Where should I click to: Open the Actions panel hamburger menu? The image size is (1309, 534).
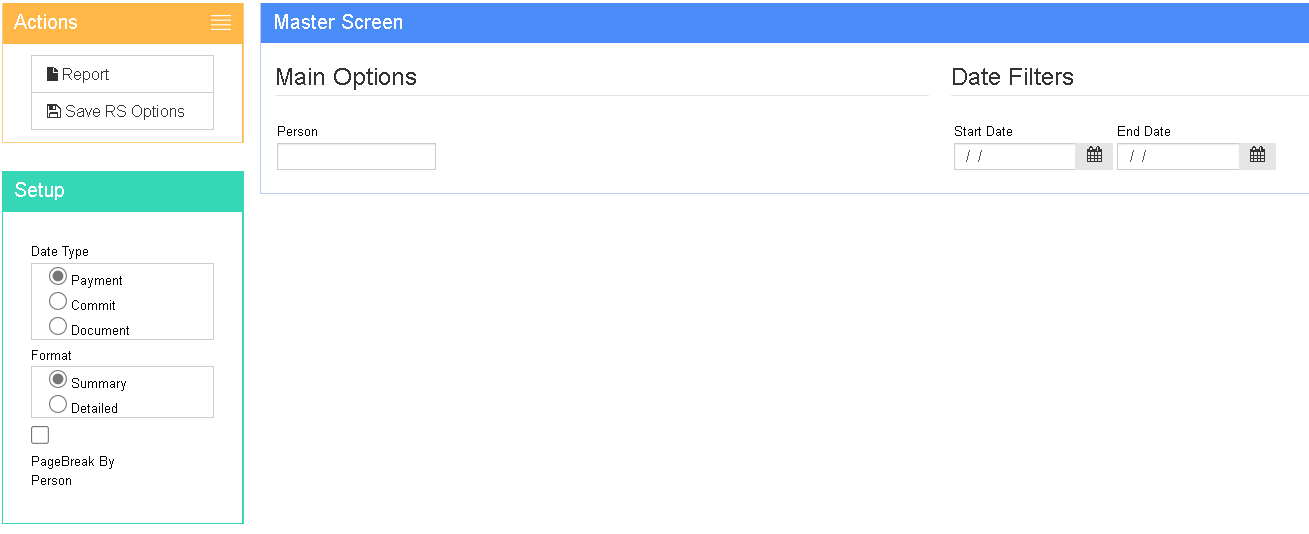click(221, 23)
